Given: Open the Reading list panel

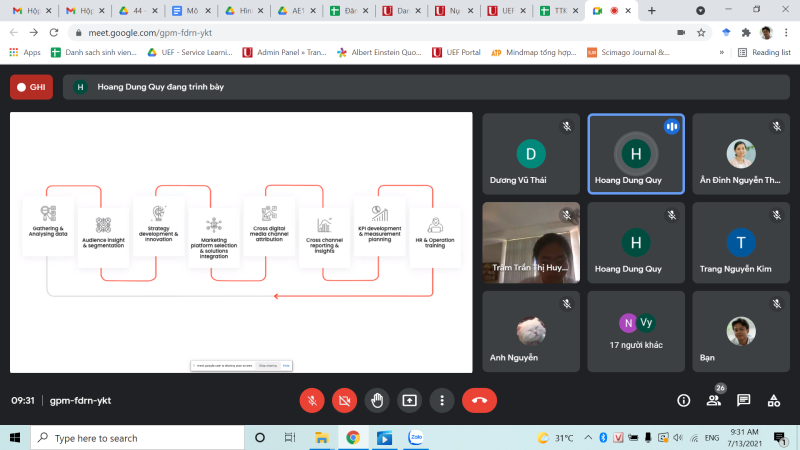Looking at the screenshot, I should click(x=765, y=52).
